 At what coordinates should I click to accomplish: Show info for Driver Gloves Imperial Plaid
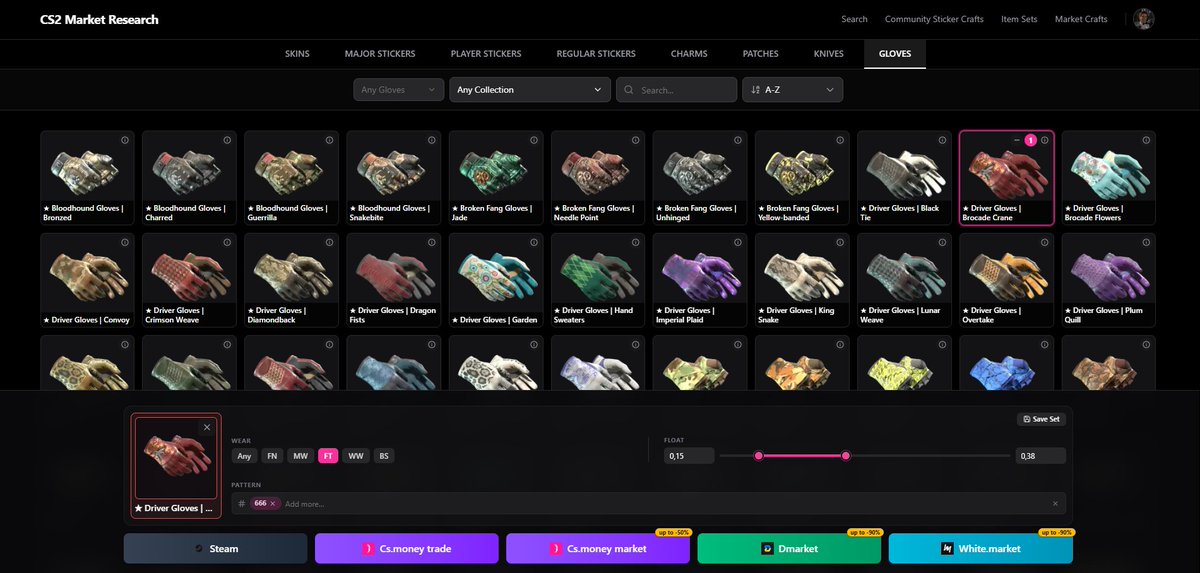click(737, 242)
